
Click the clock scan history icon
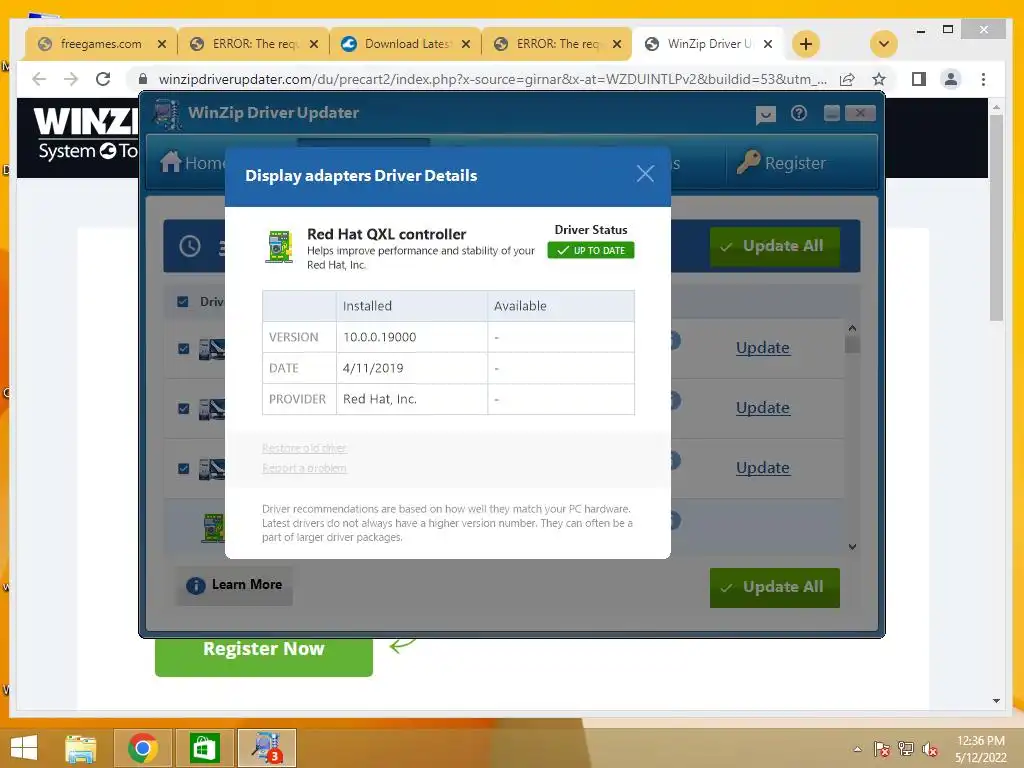coord(190,246)
